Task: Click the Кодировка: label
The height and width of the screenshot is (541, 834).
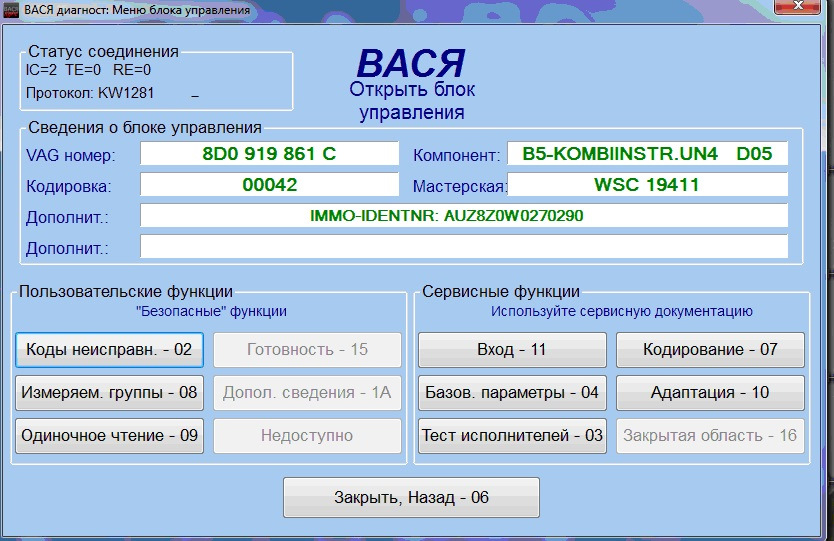Action: 69,187
